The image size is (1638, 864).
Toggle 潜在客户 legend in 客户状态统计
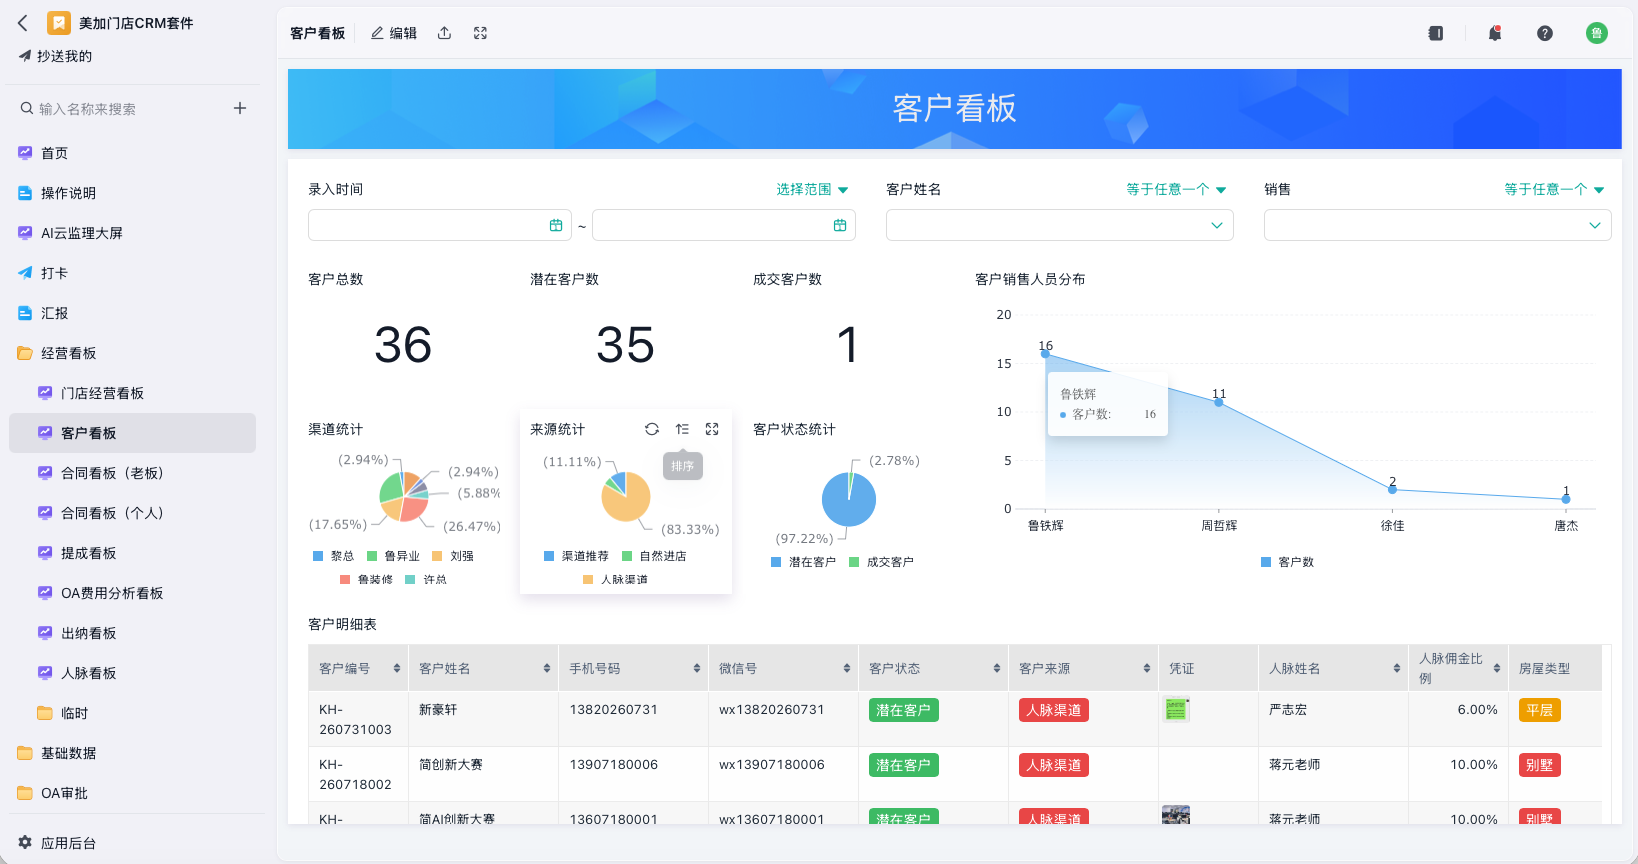click(x=803, y=562)
